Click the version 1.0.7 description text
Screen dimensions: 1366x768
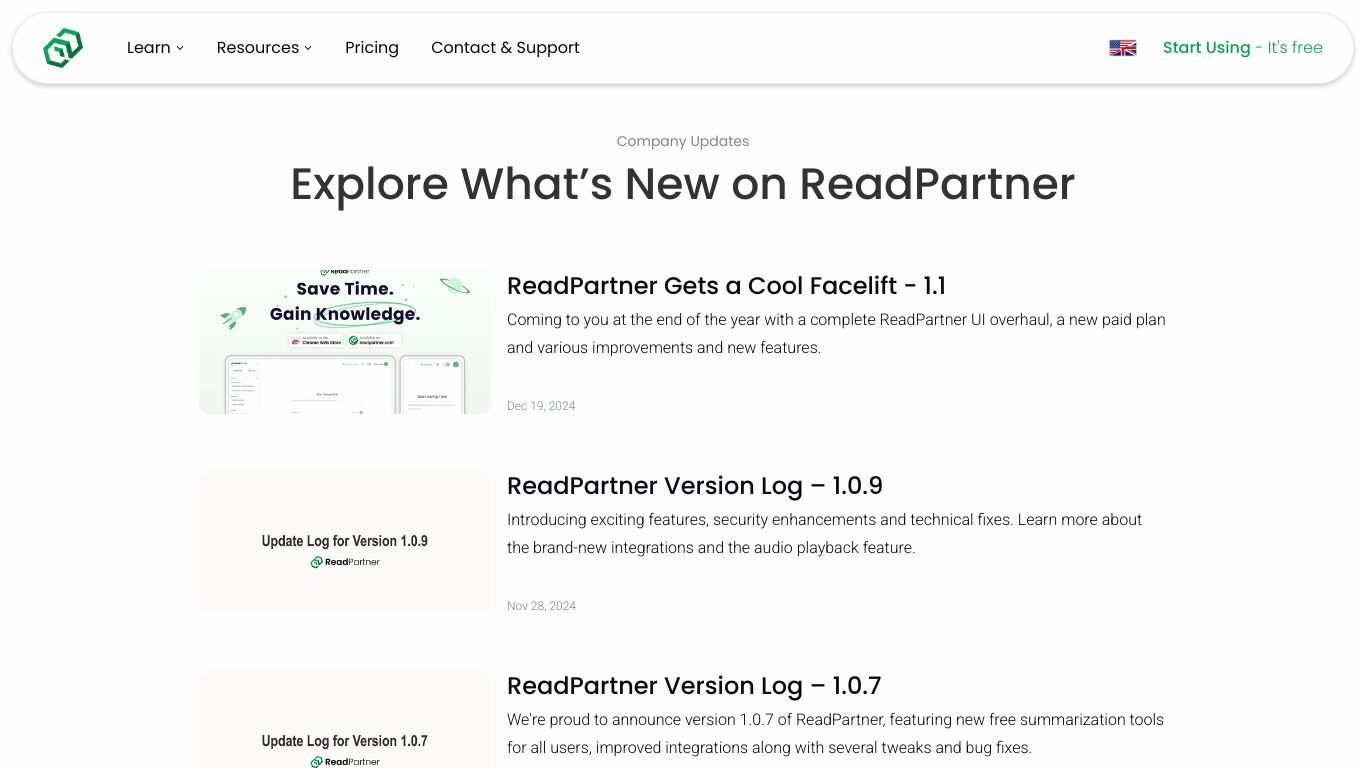click(x=835, y=734)
